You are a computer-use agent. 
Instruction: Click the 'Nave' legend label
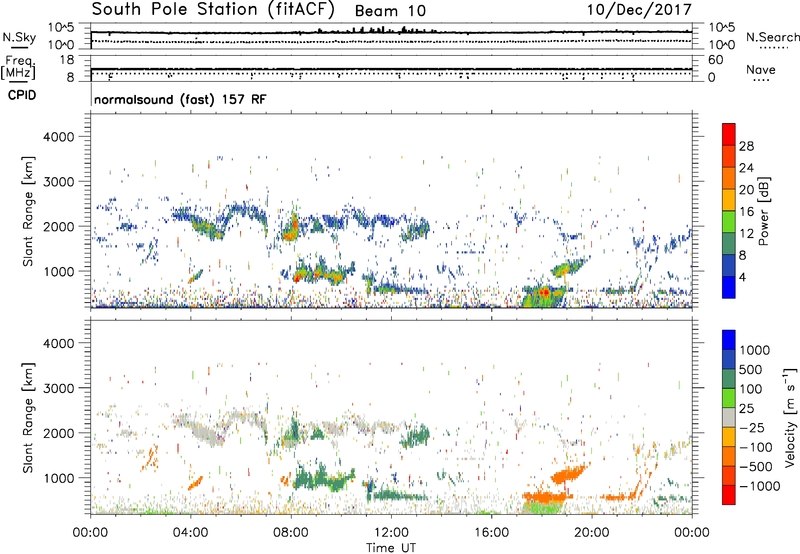point(761,69)
